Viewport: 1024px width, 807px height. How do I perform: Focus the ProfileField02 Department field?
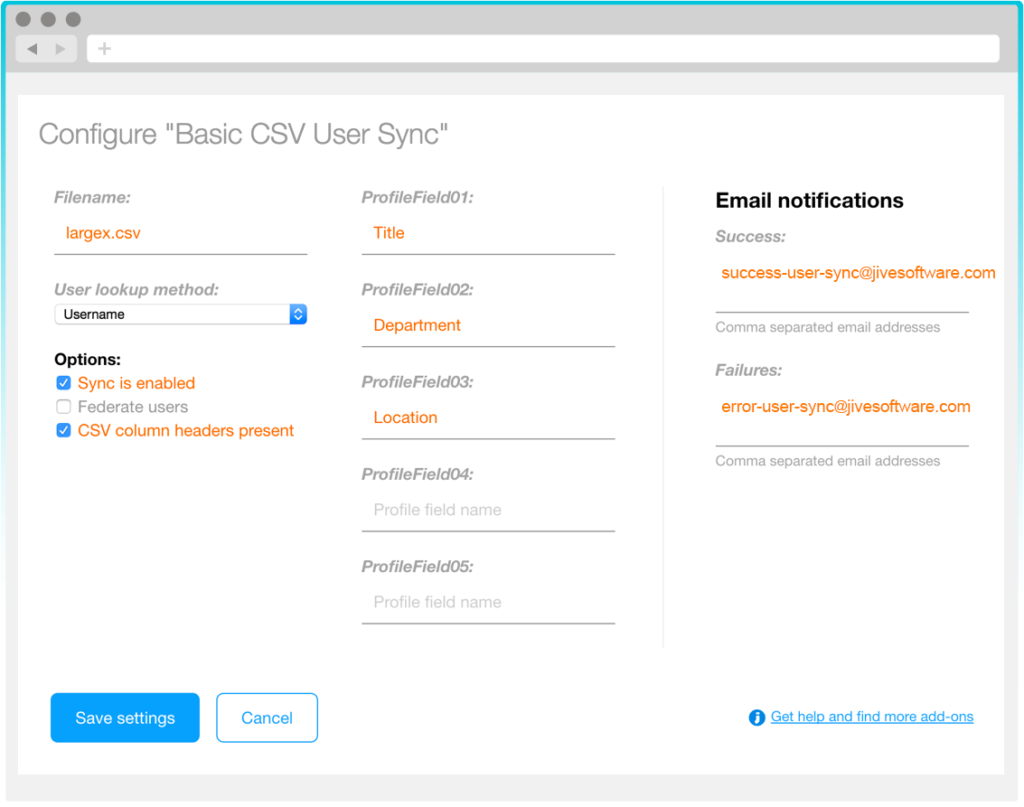[x=488, y=326]
